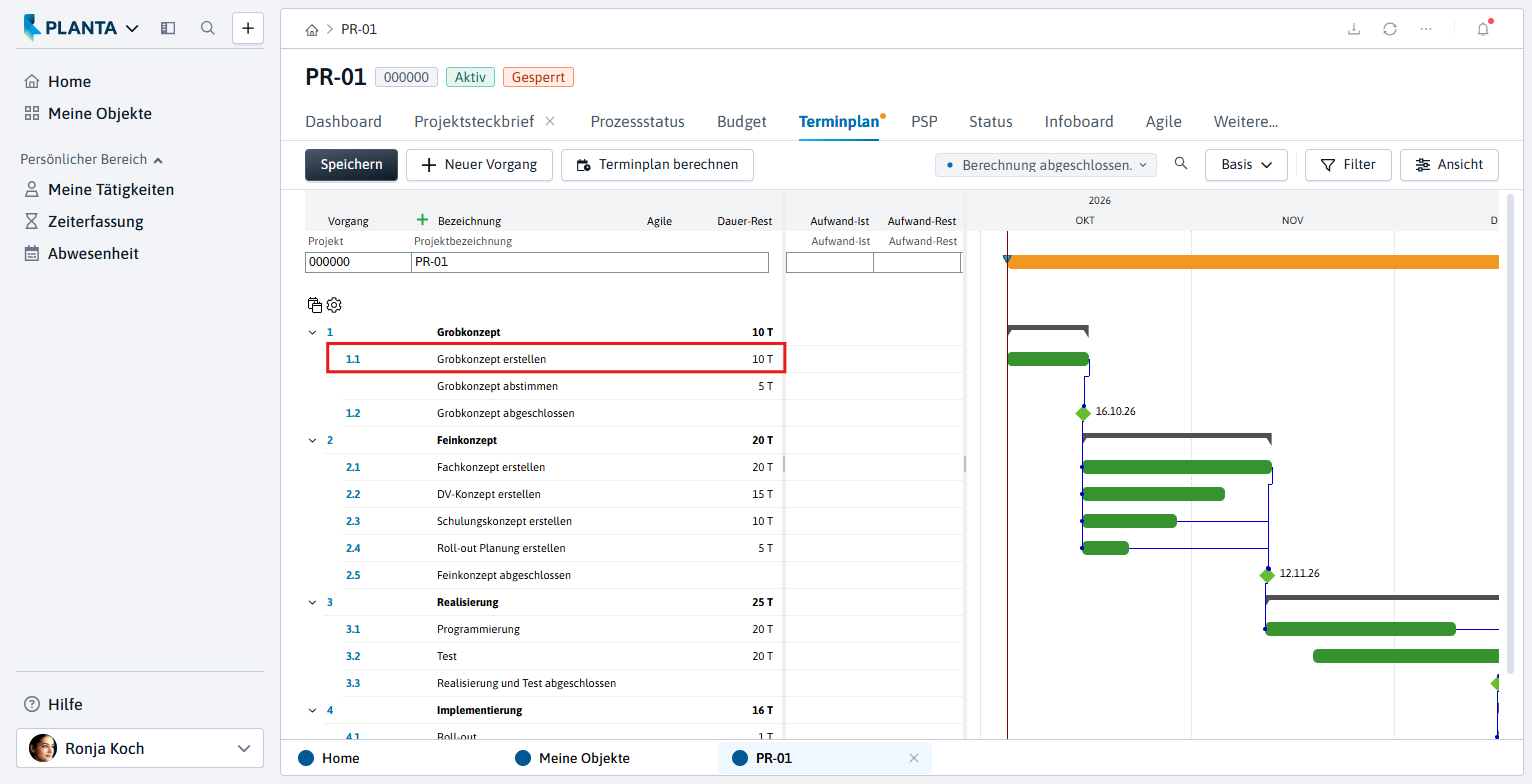Click the download icon in top bar

pos(1354,29)
